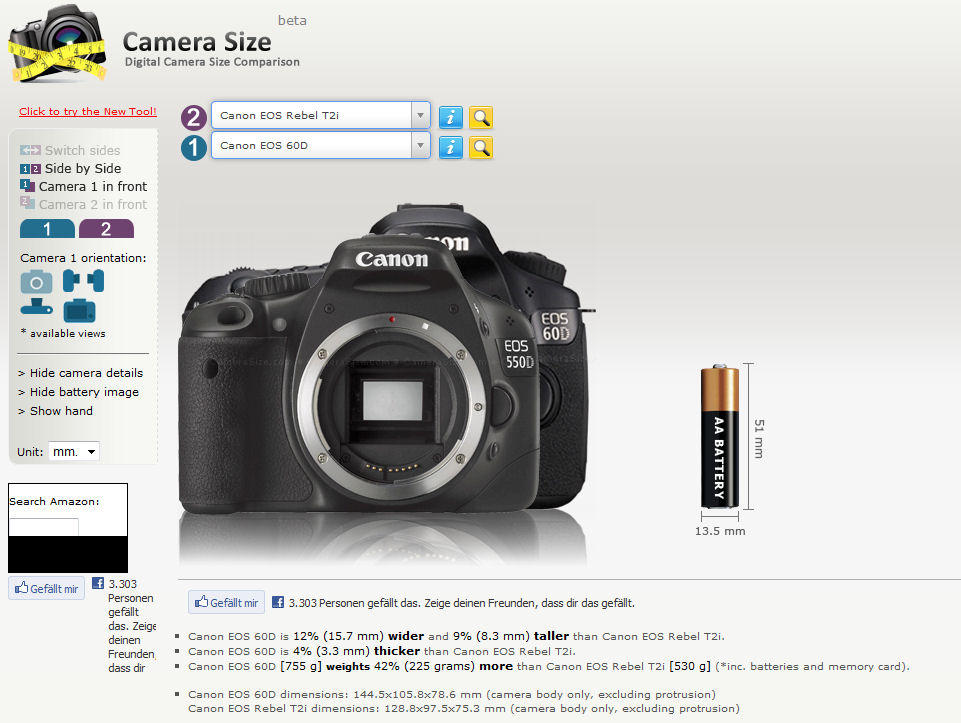
Task: Select top view orientation icon
Action: tap(36, 306)
